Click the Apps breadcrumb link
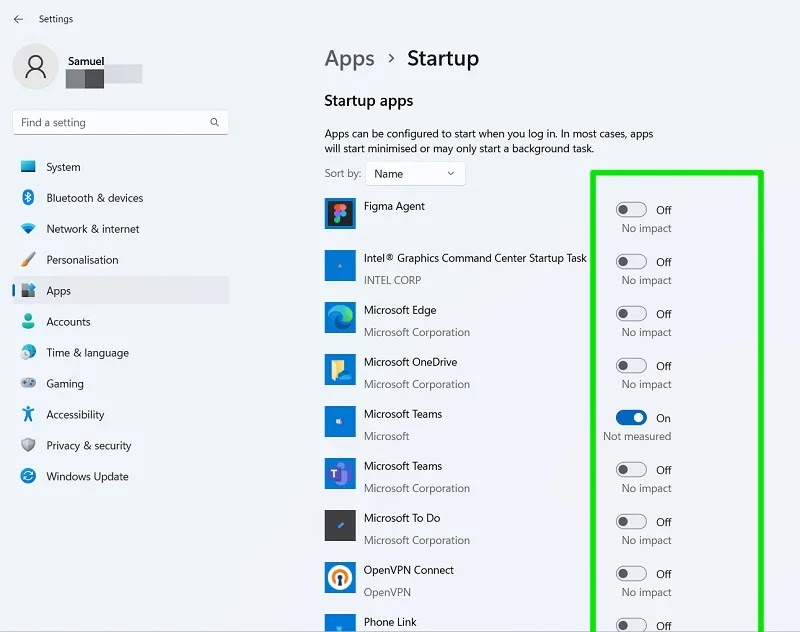The height and width of the screenshot is (632, 800). tap(349, 59)
